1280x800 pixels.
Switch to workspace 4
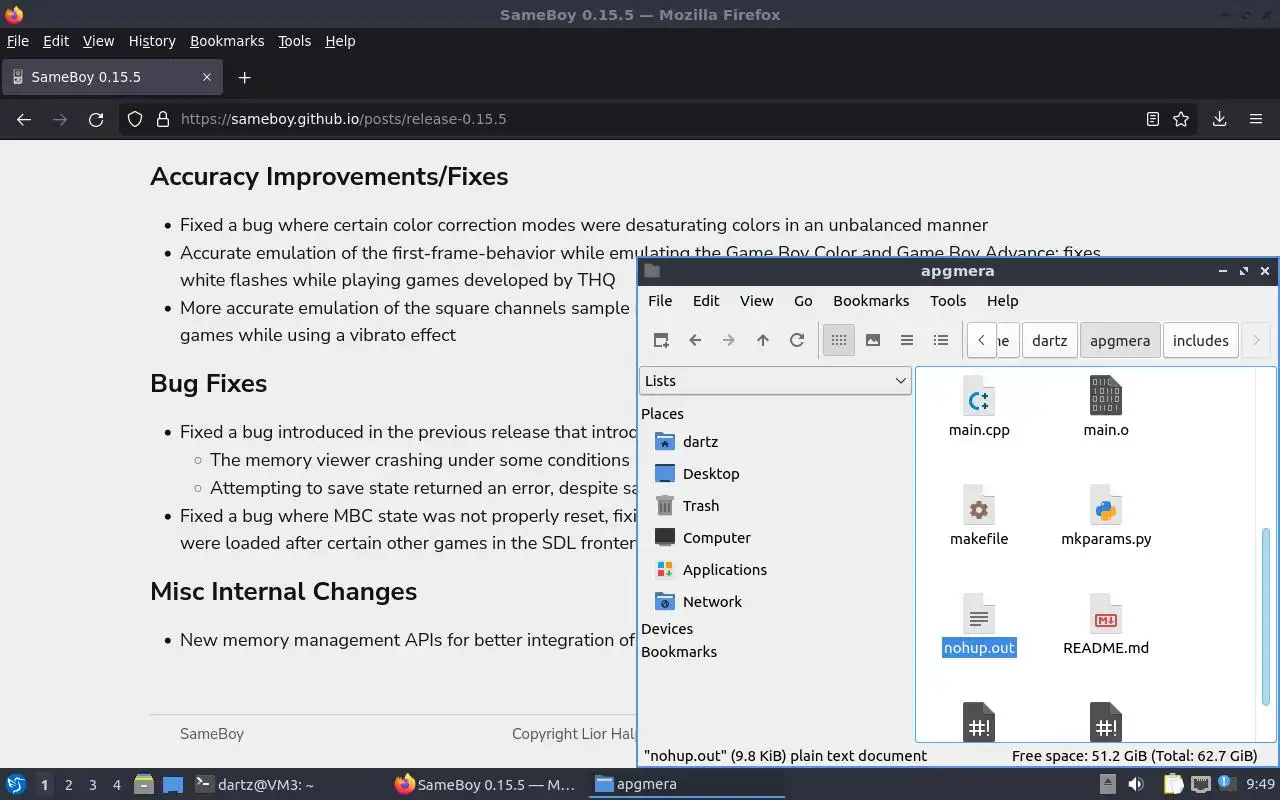[116, 785]
